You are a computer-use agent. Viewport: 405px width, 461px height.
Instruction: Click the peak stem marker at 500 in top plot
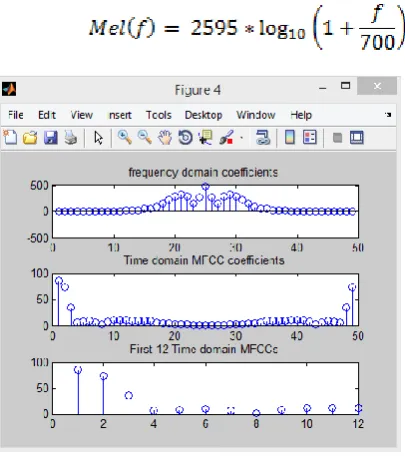pos(206,187)
